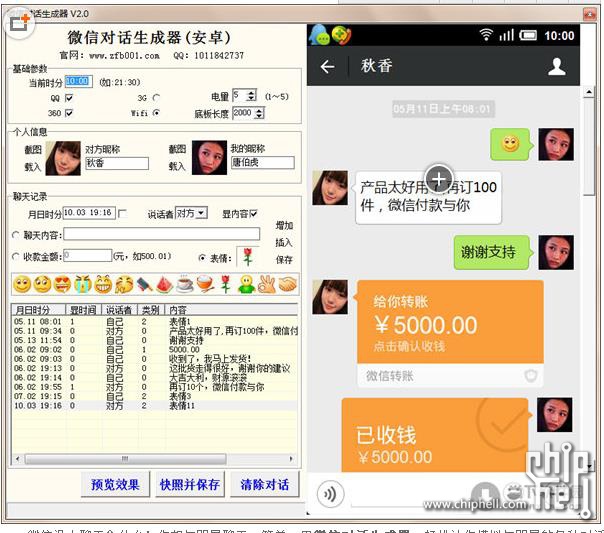Pick the lovestruck face emoji
This screenshot has width=604, height=533.
(42, 285)
